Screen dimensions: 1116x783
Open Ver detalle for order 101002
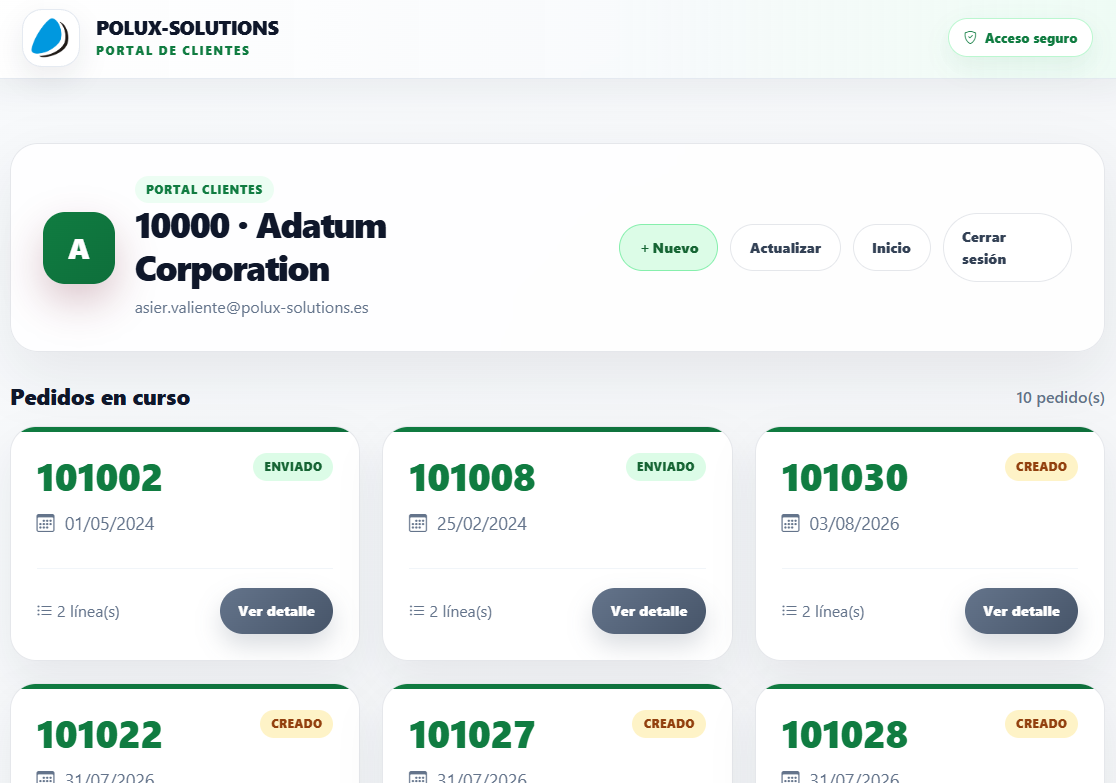(x=276, y=611)
